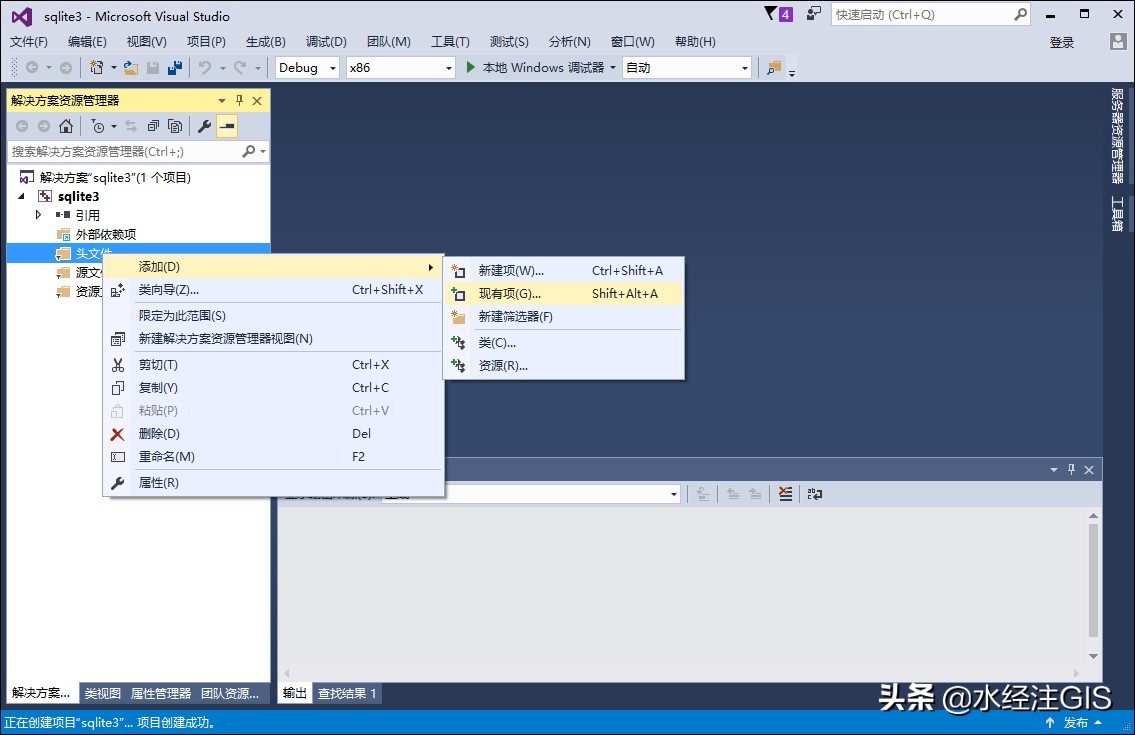1135x735 pixels.
Task: Click the search magnifier in Solution Explorer
Action: 248,151
